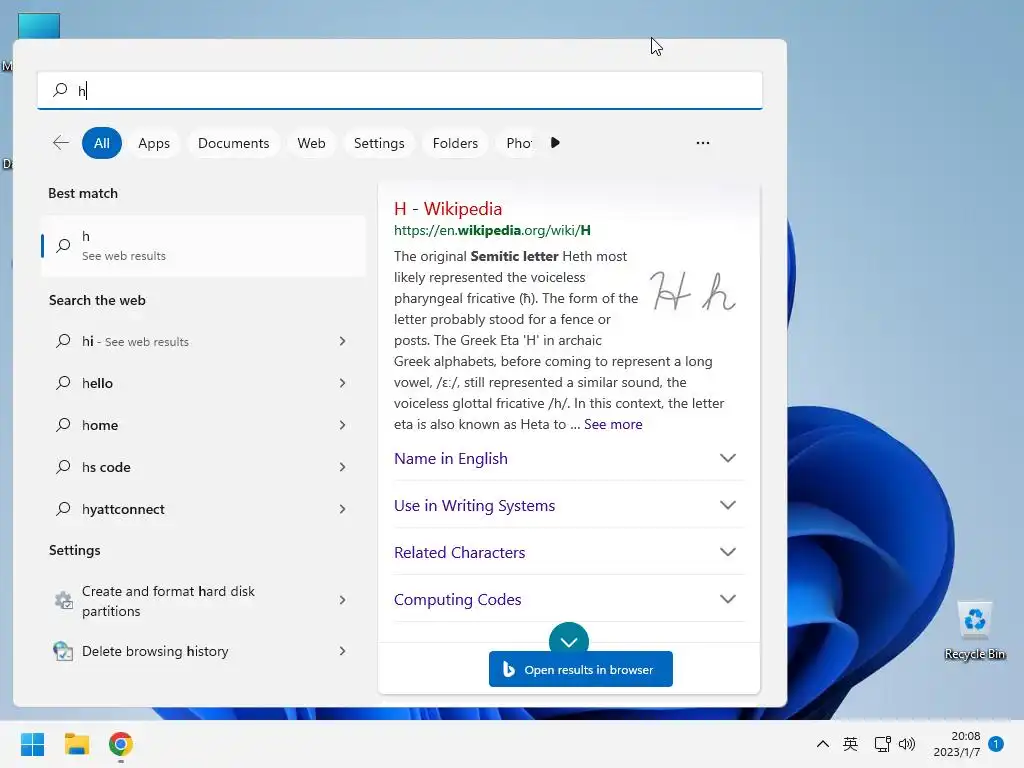Screen dimensions: 1024x768
Task: Choose the hi web search suggestion
Action: pos(203,341)
